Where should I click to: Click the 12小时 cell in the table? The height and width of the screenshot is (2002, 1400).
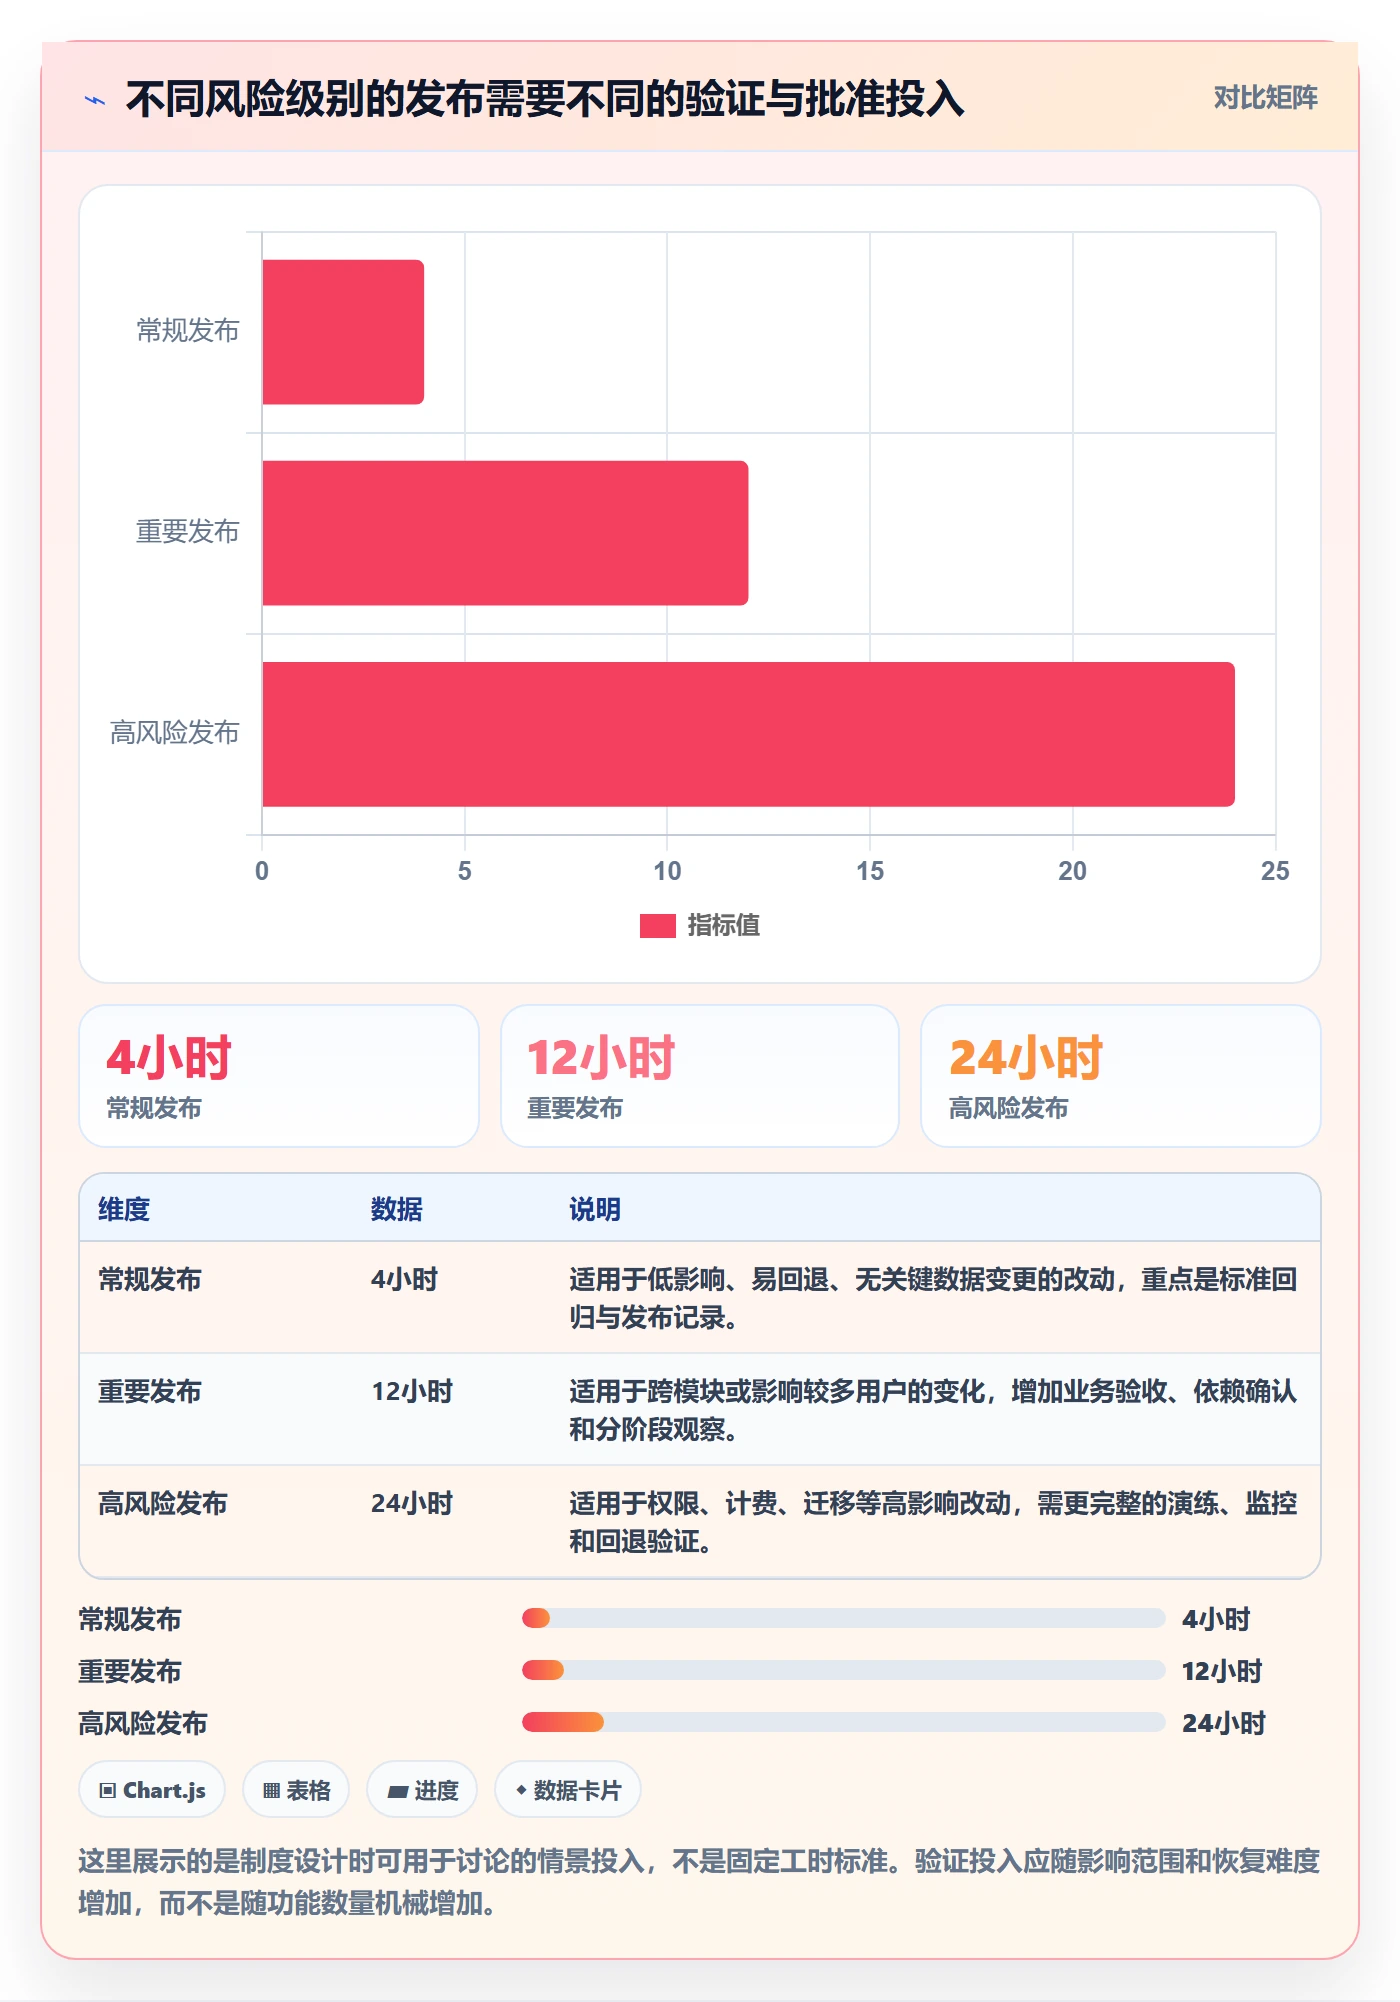pyautogui.click(x=412, y=1391)
